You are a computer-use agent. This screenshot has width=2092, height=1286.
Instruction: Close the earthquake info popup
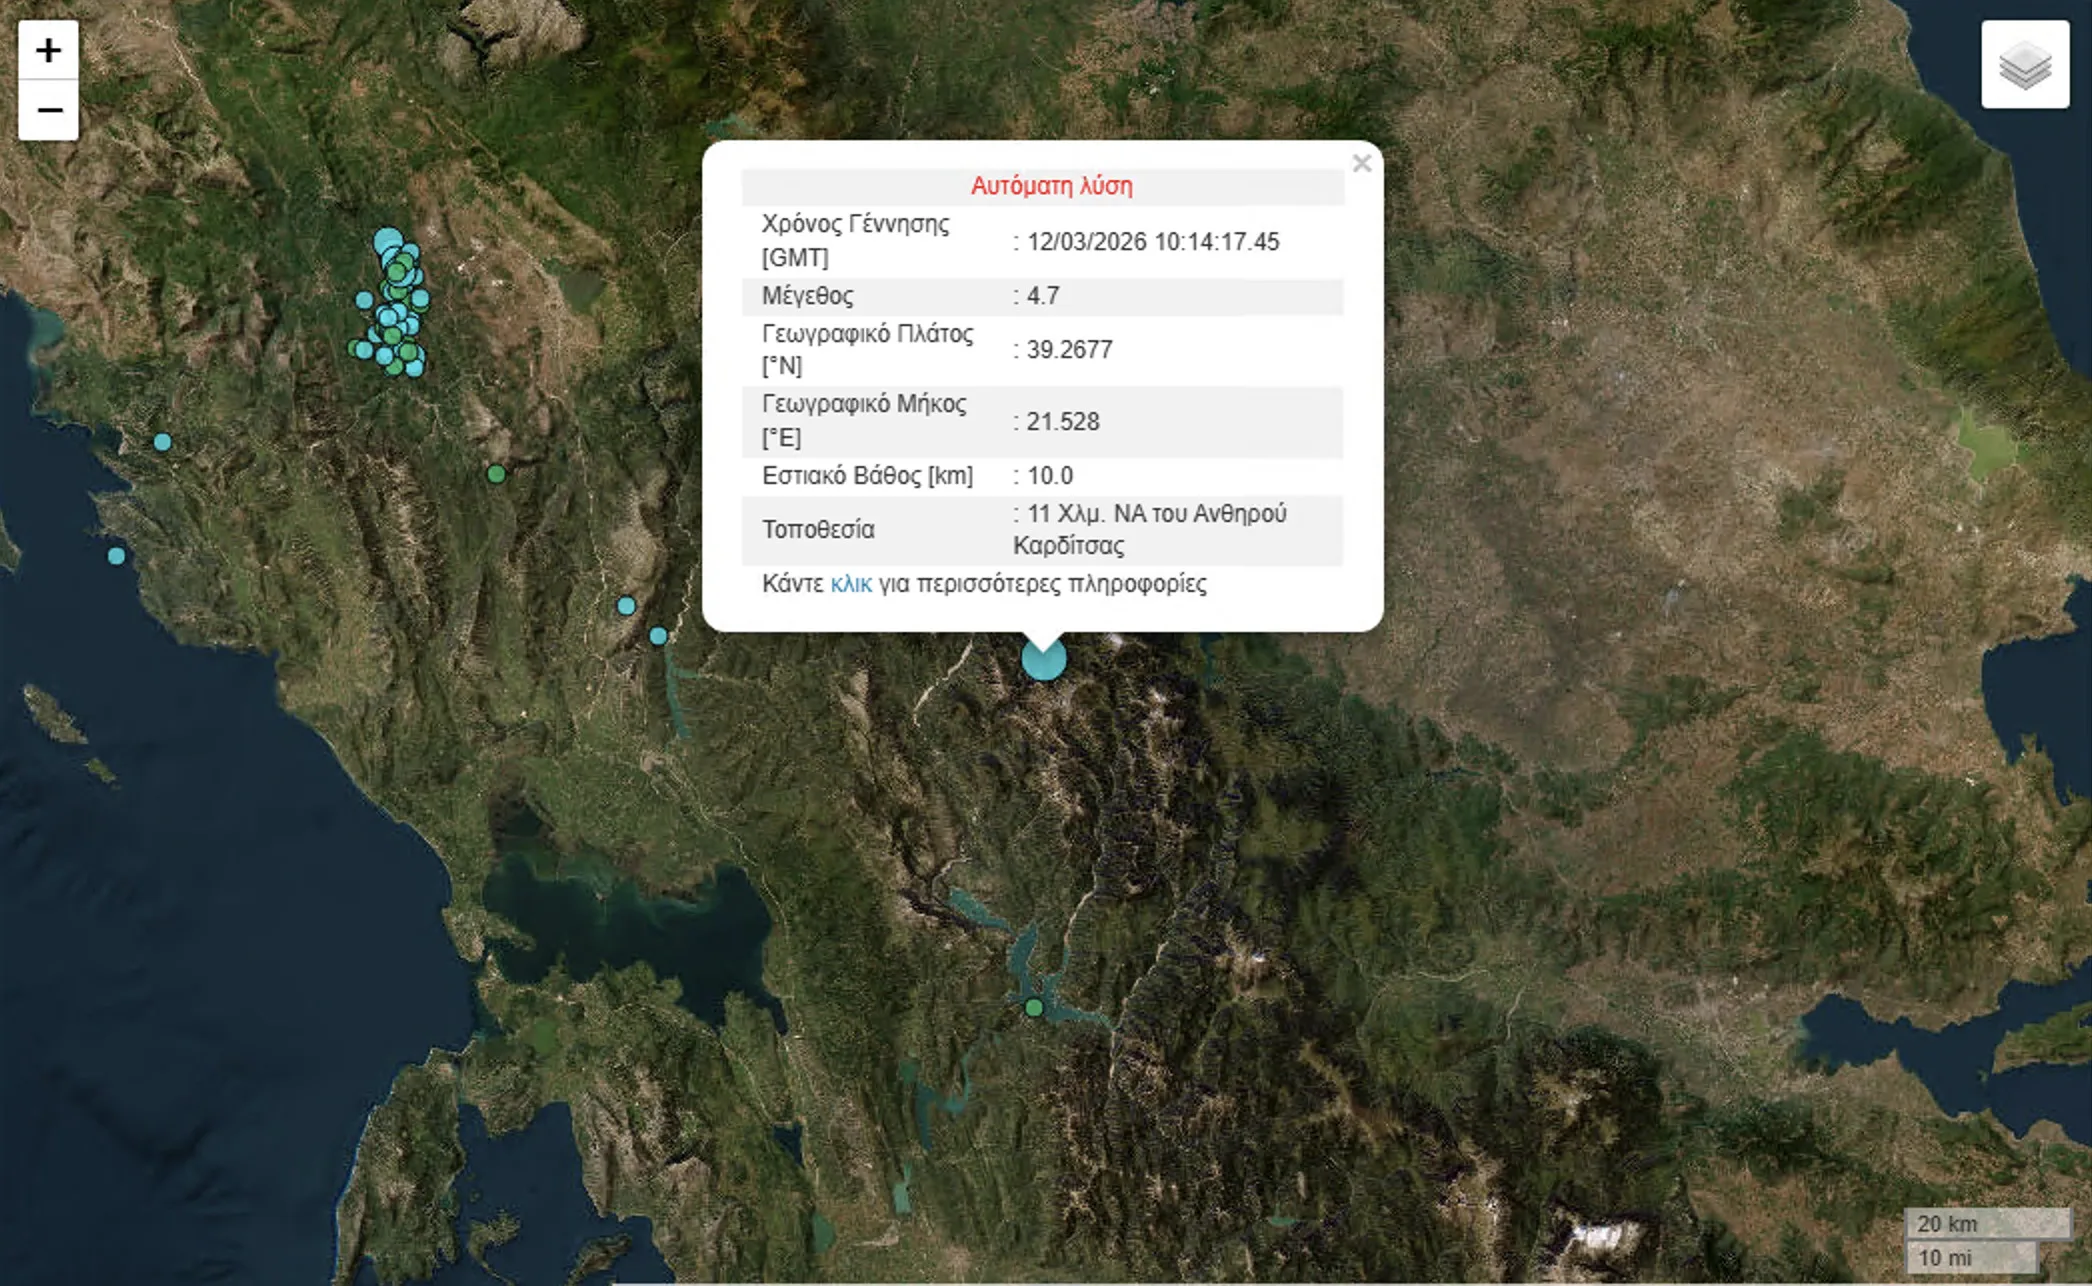coord(1361,164)
